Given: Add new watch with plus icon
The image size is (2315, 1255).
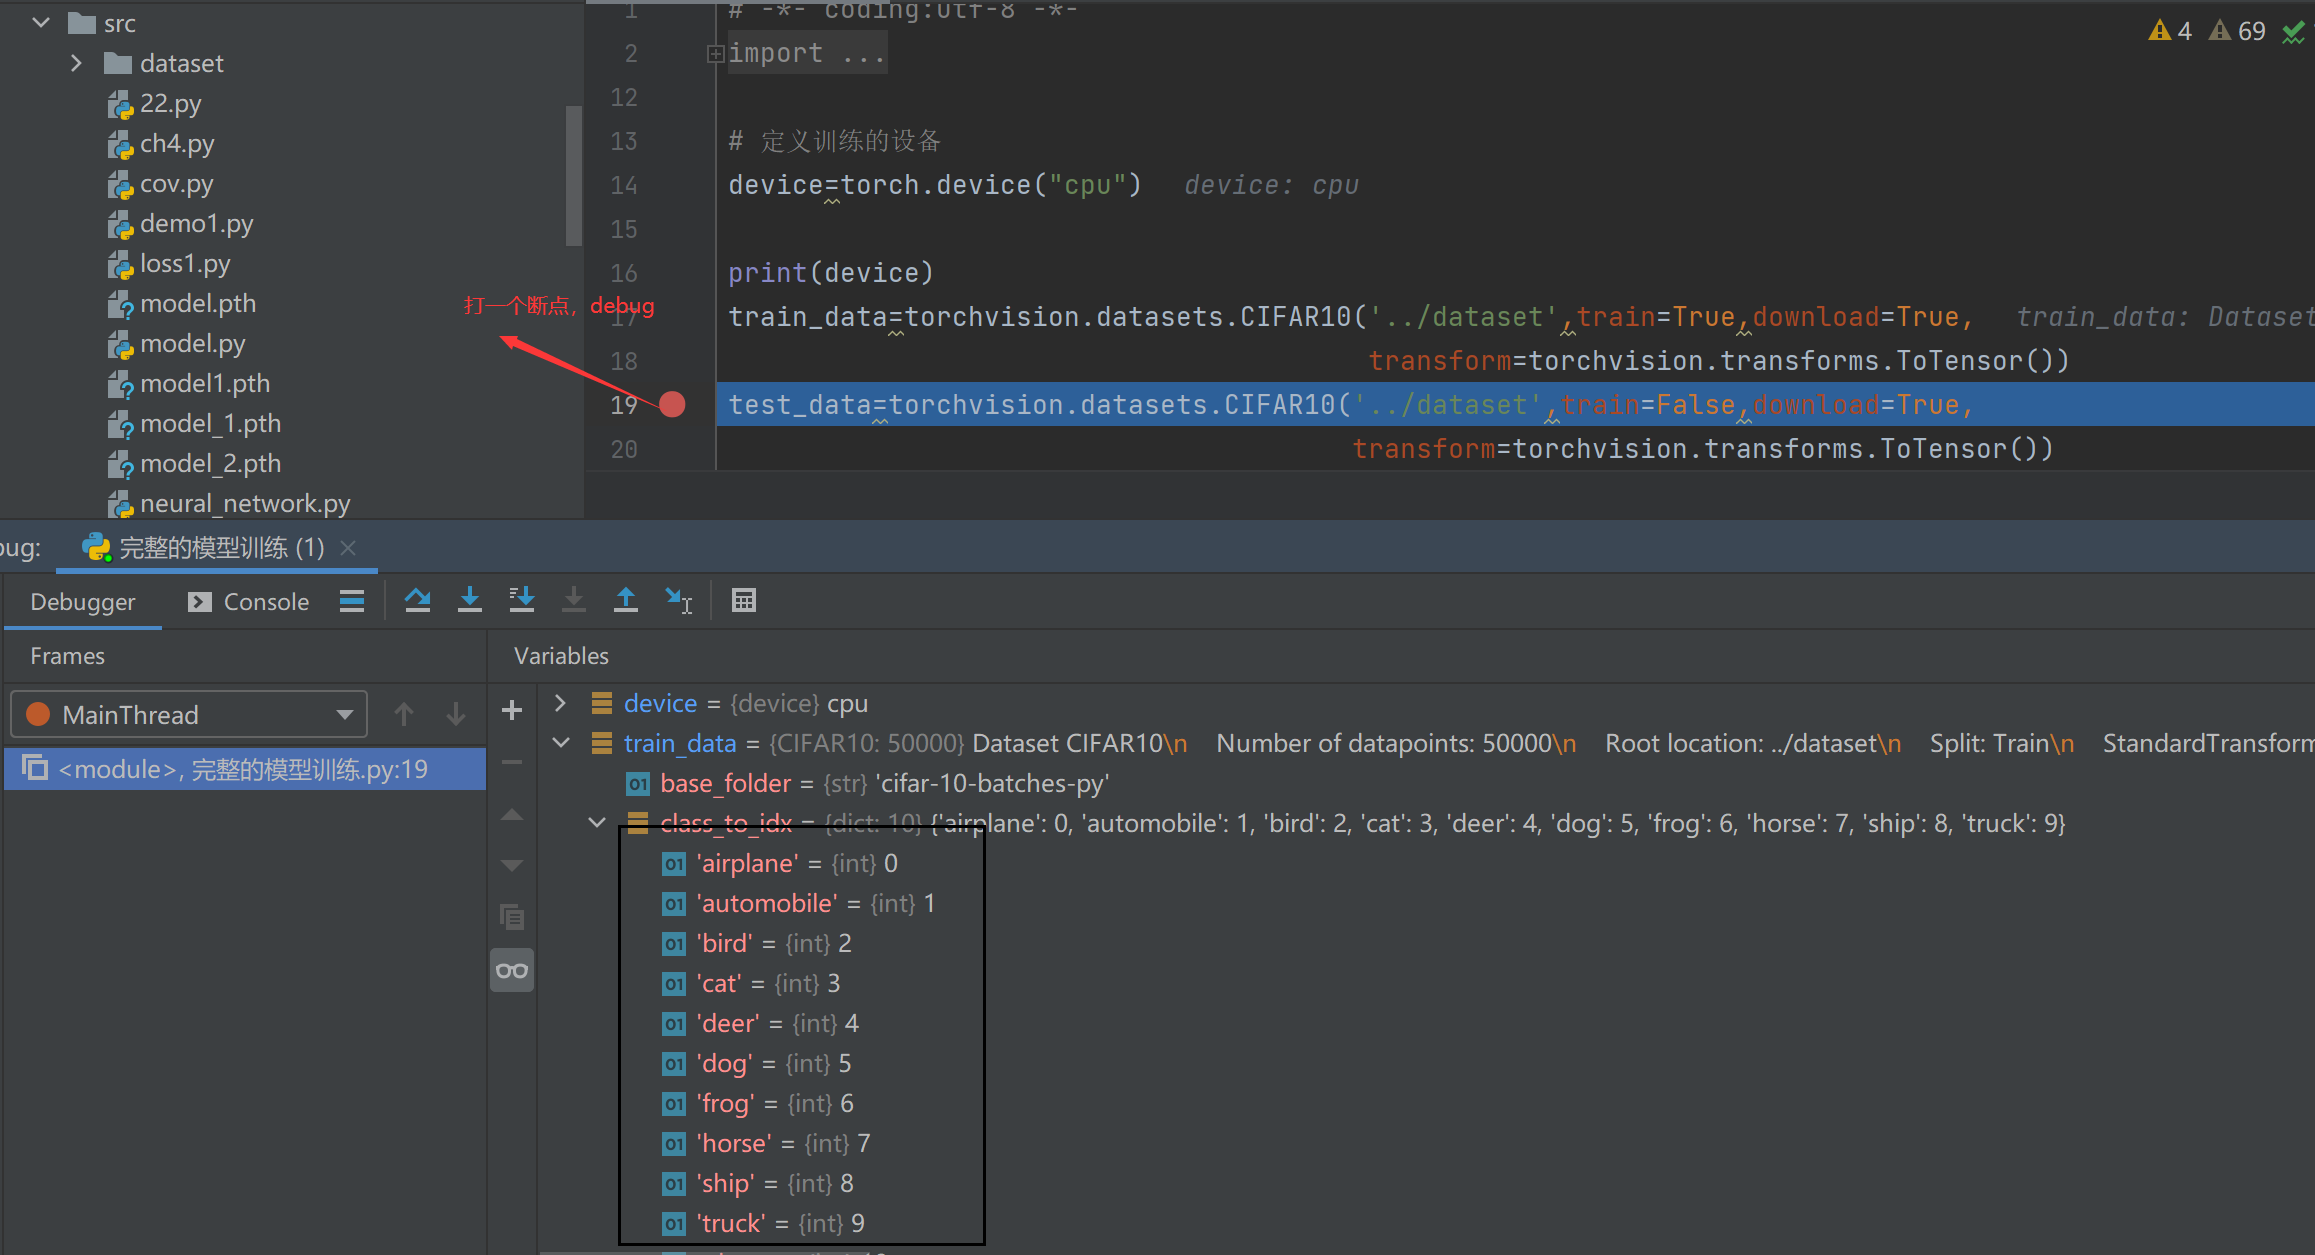Looking at the screenshot, I should [x=512, y=710].
